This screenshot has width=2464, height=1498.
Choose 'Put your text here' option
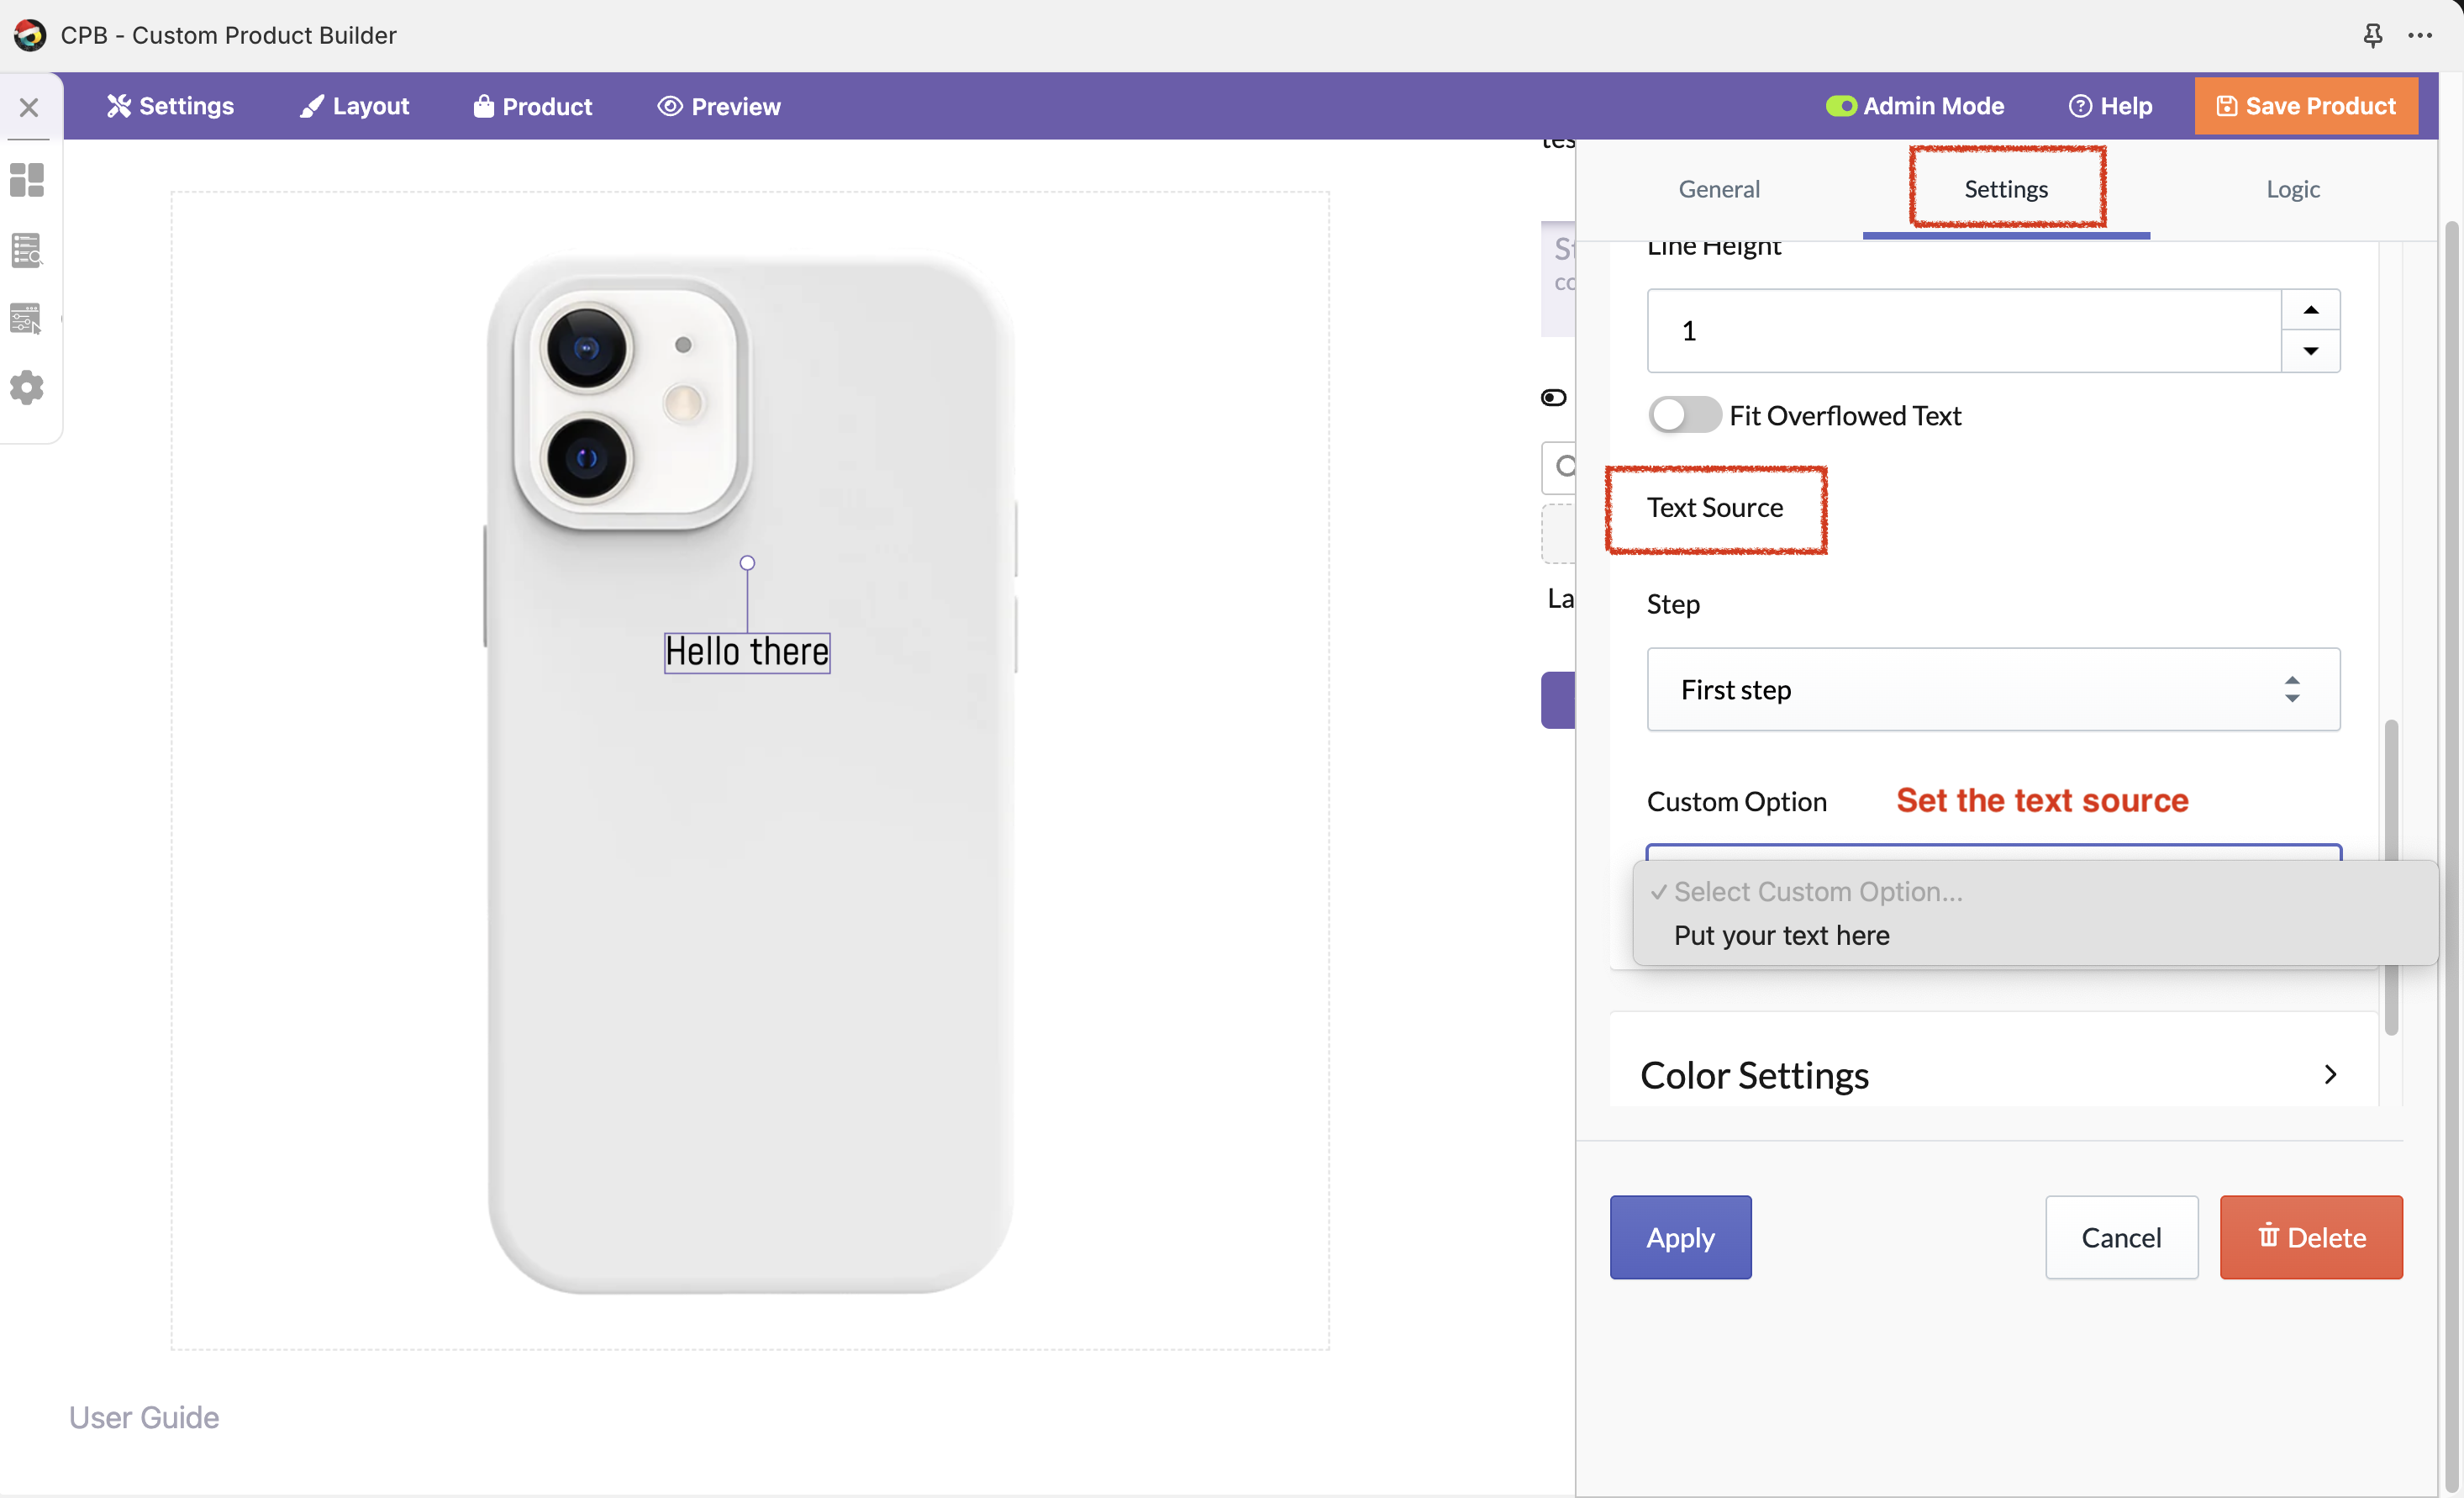1781,935
